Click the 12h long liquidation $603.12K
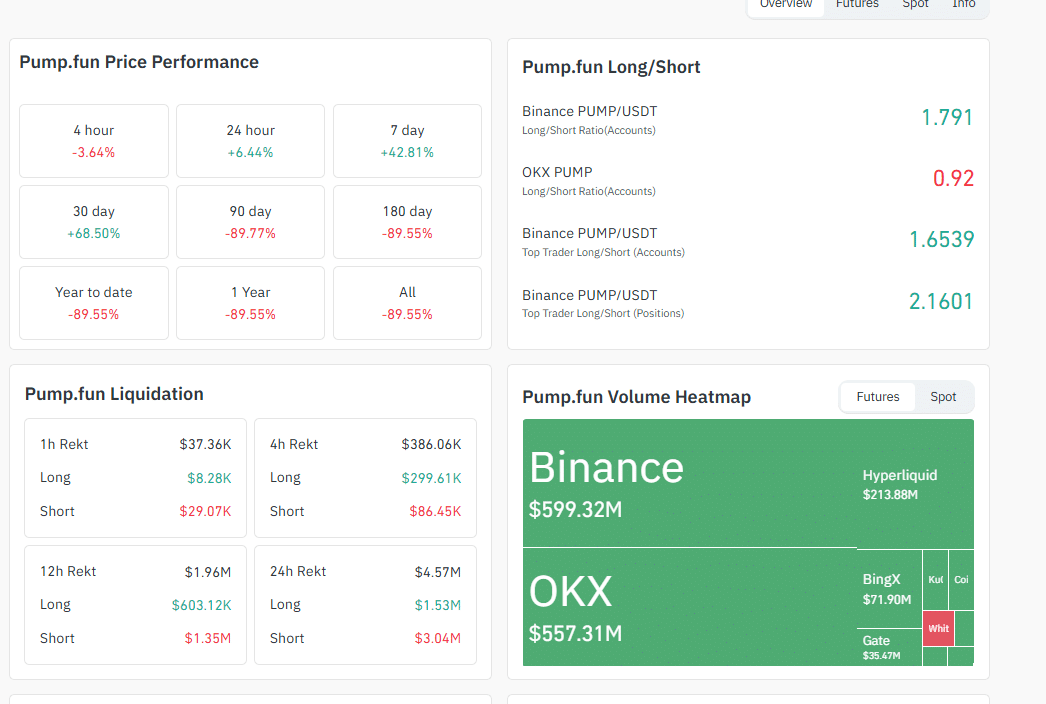This screenshot has width=1046, height=704. [201, 605]
